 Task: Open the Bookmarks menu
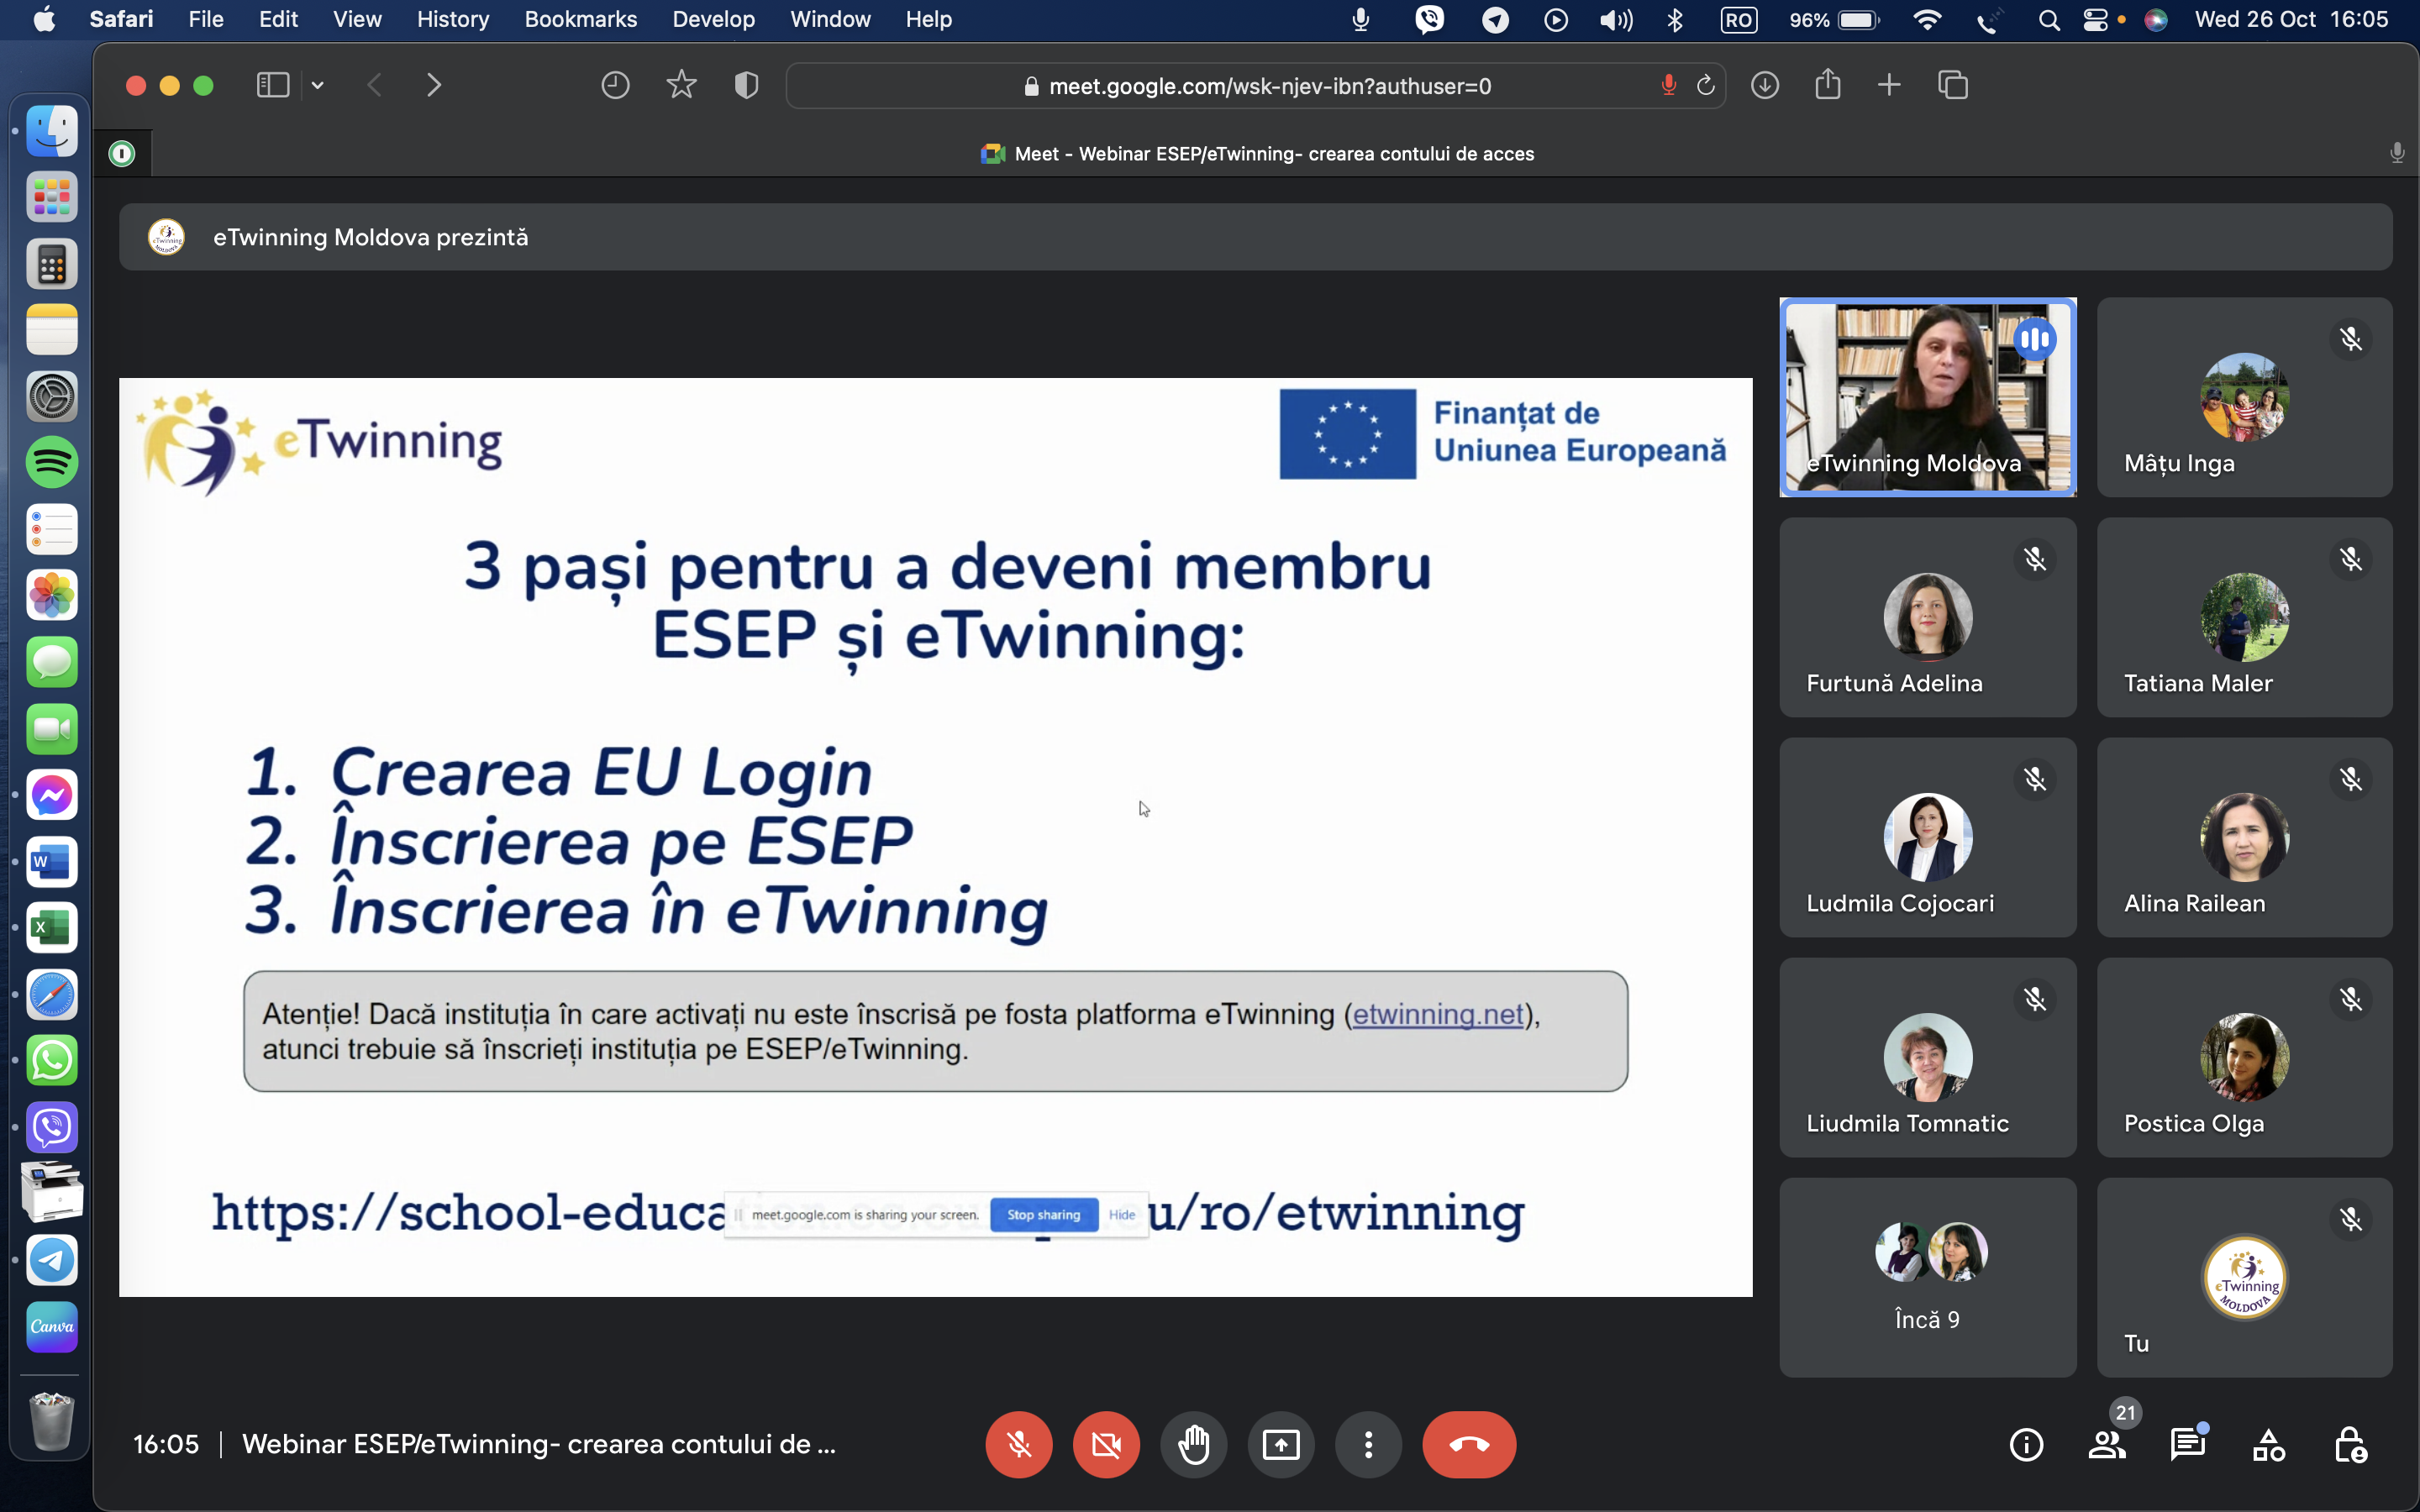click(581, 19)
